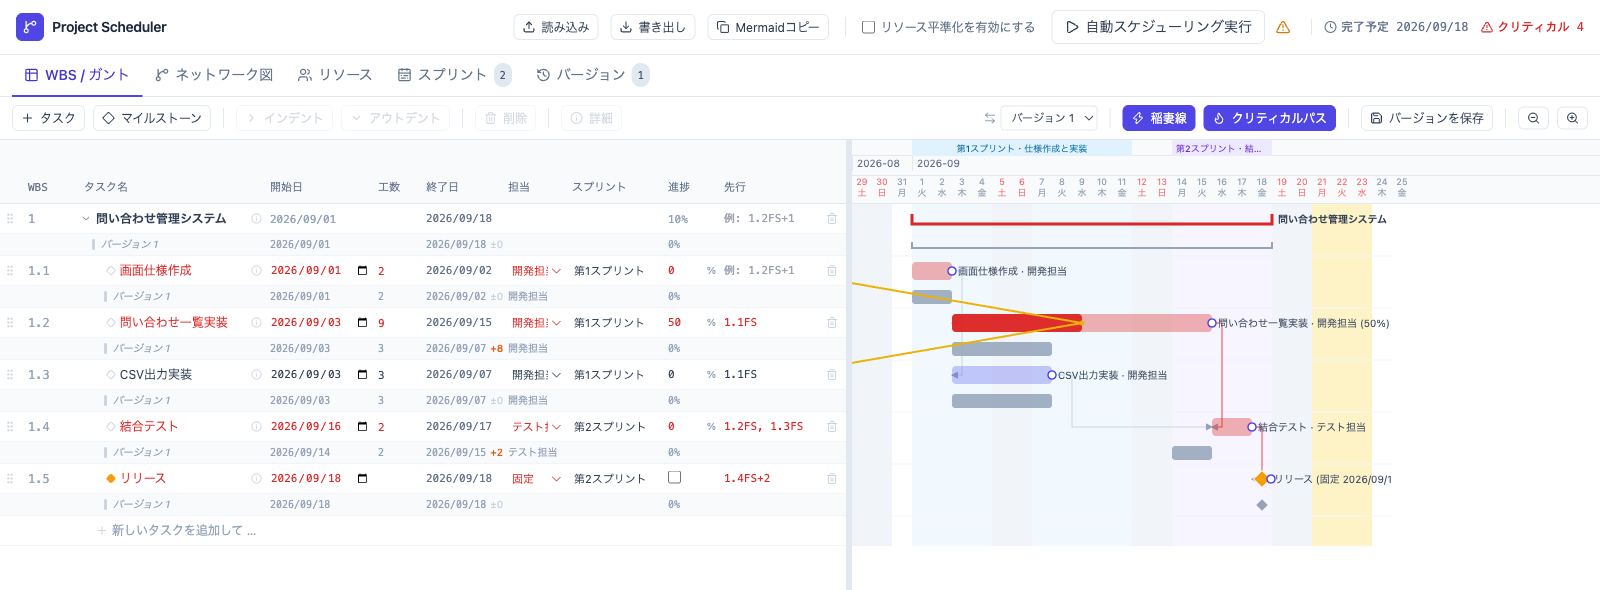Image resolution: width=1600 pixels, height=590 pixels.
Task: Open assignee dropdown for 画面仕様作成
Action: [x=536, y=270]
